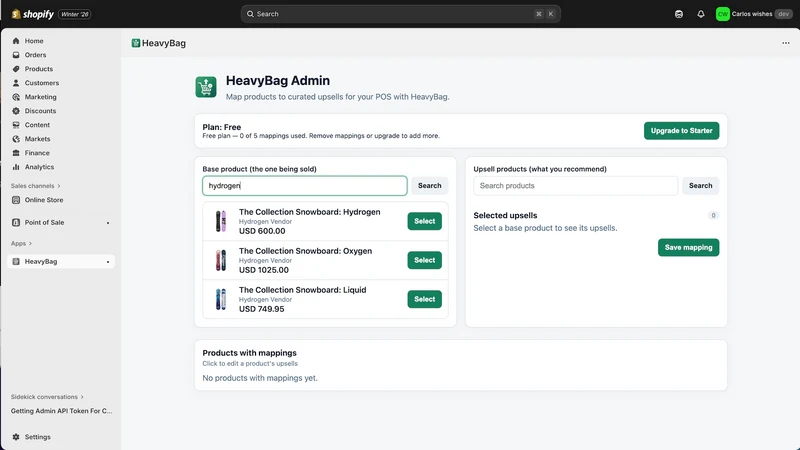The width and height of the screenshot is (800, 450).
Task: Click the HeavyBag app icon in sidebar
Action: click(x=16, y=262)
